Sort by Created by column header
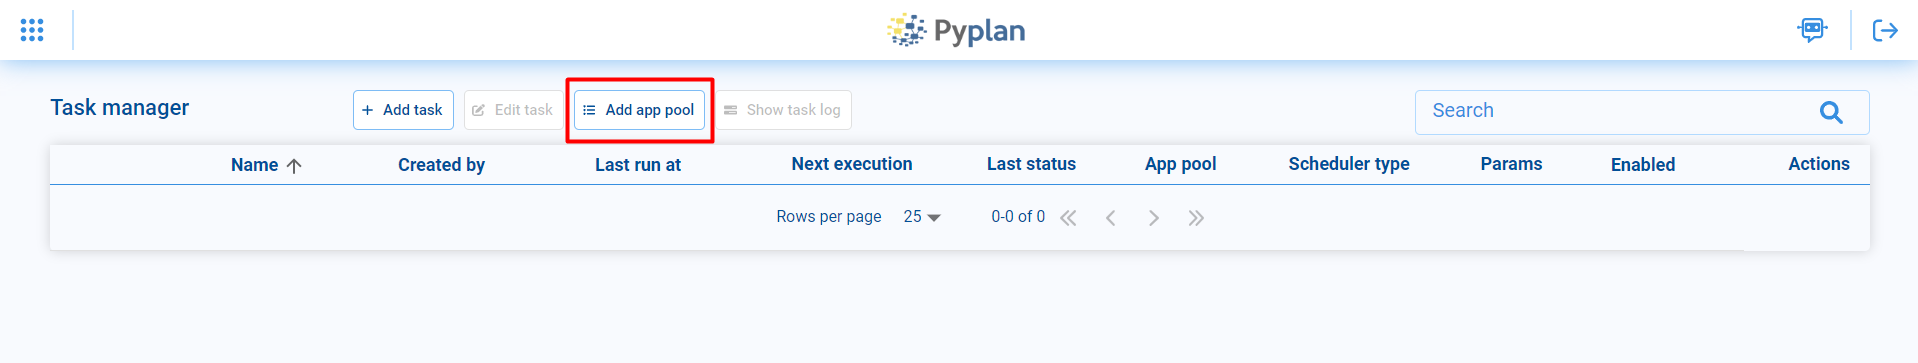Screen dimensions: 1918x363 coord(441,165)
